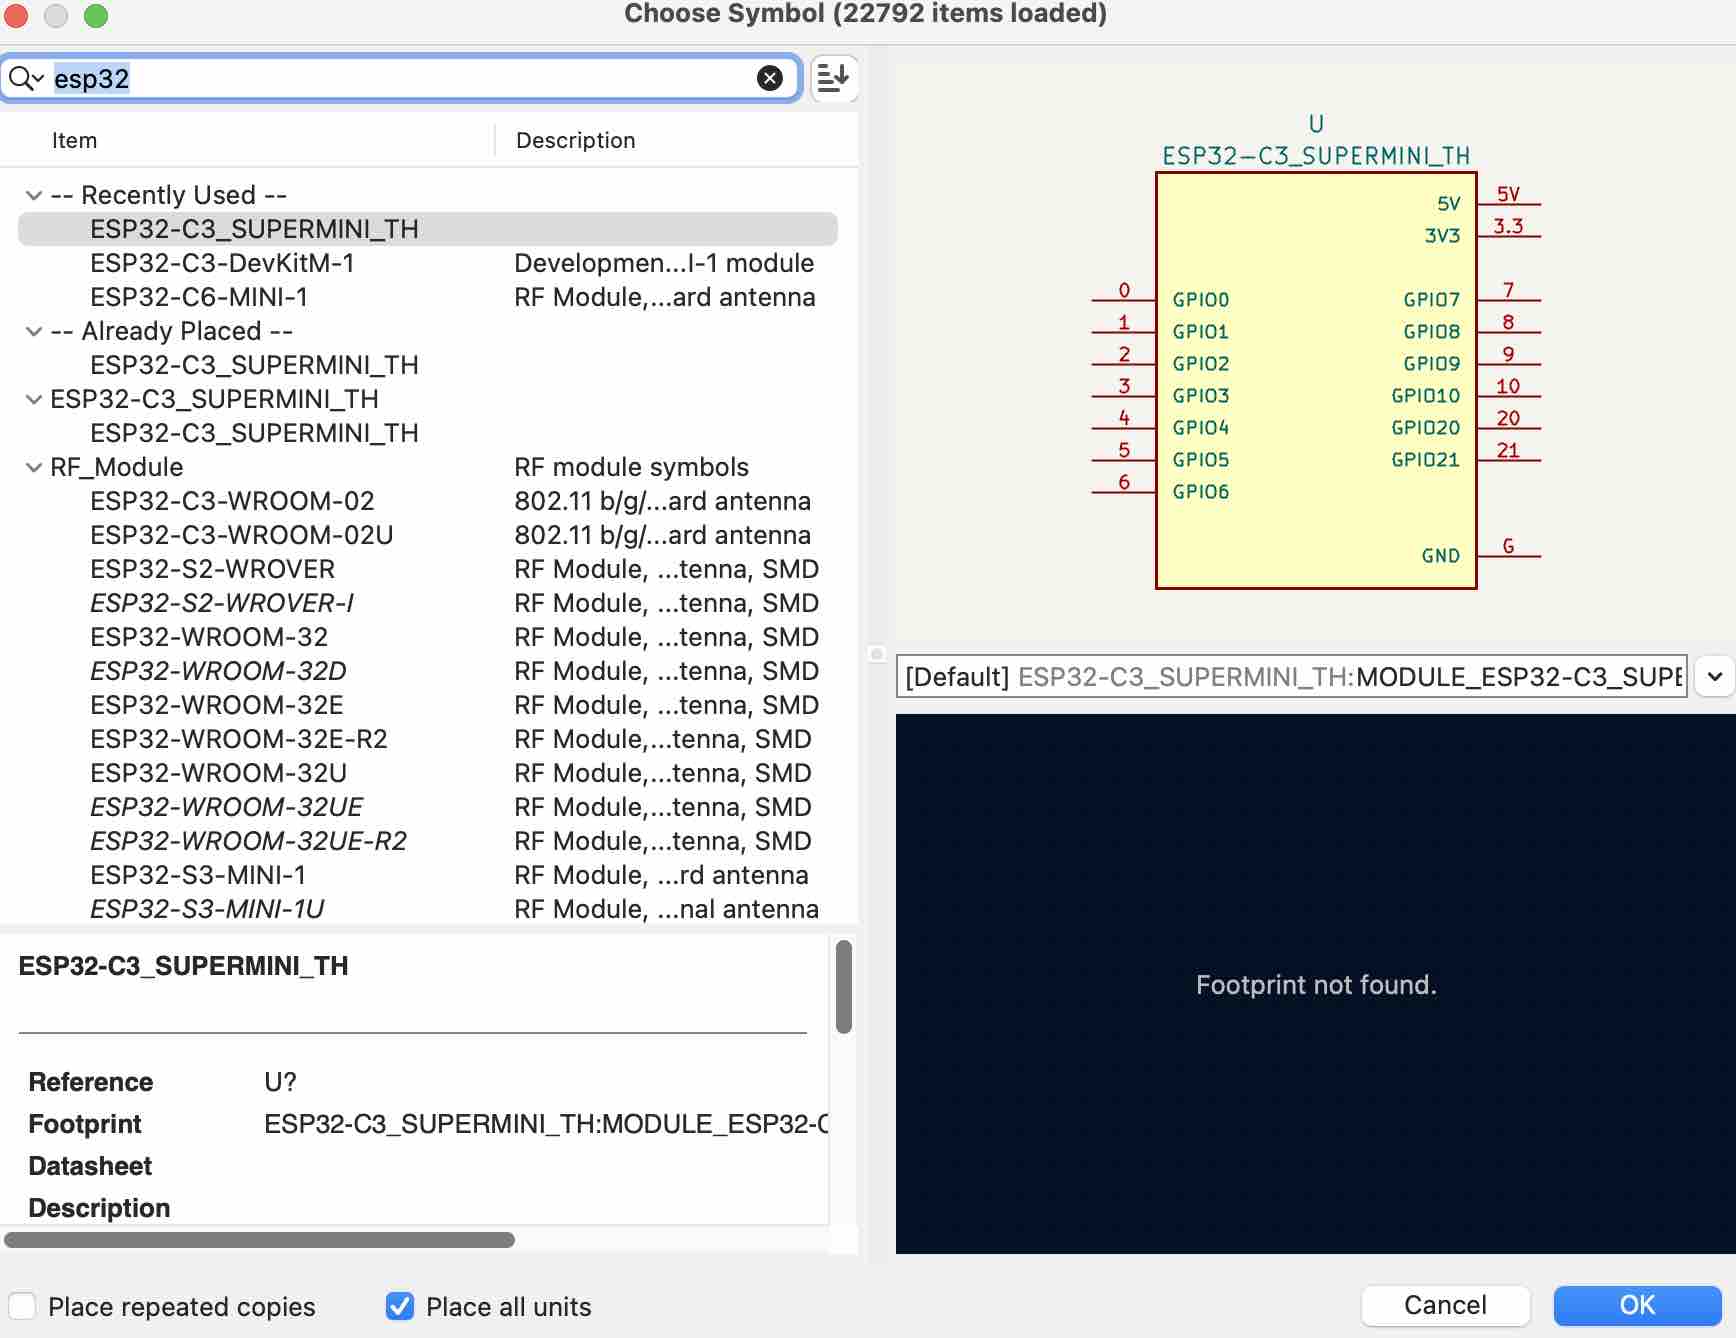
Task: Enable Place repeated copies
Action: pyautogui.click(x=22, y=1306)
